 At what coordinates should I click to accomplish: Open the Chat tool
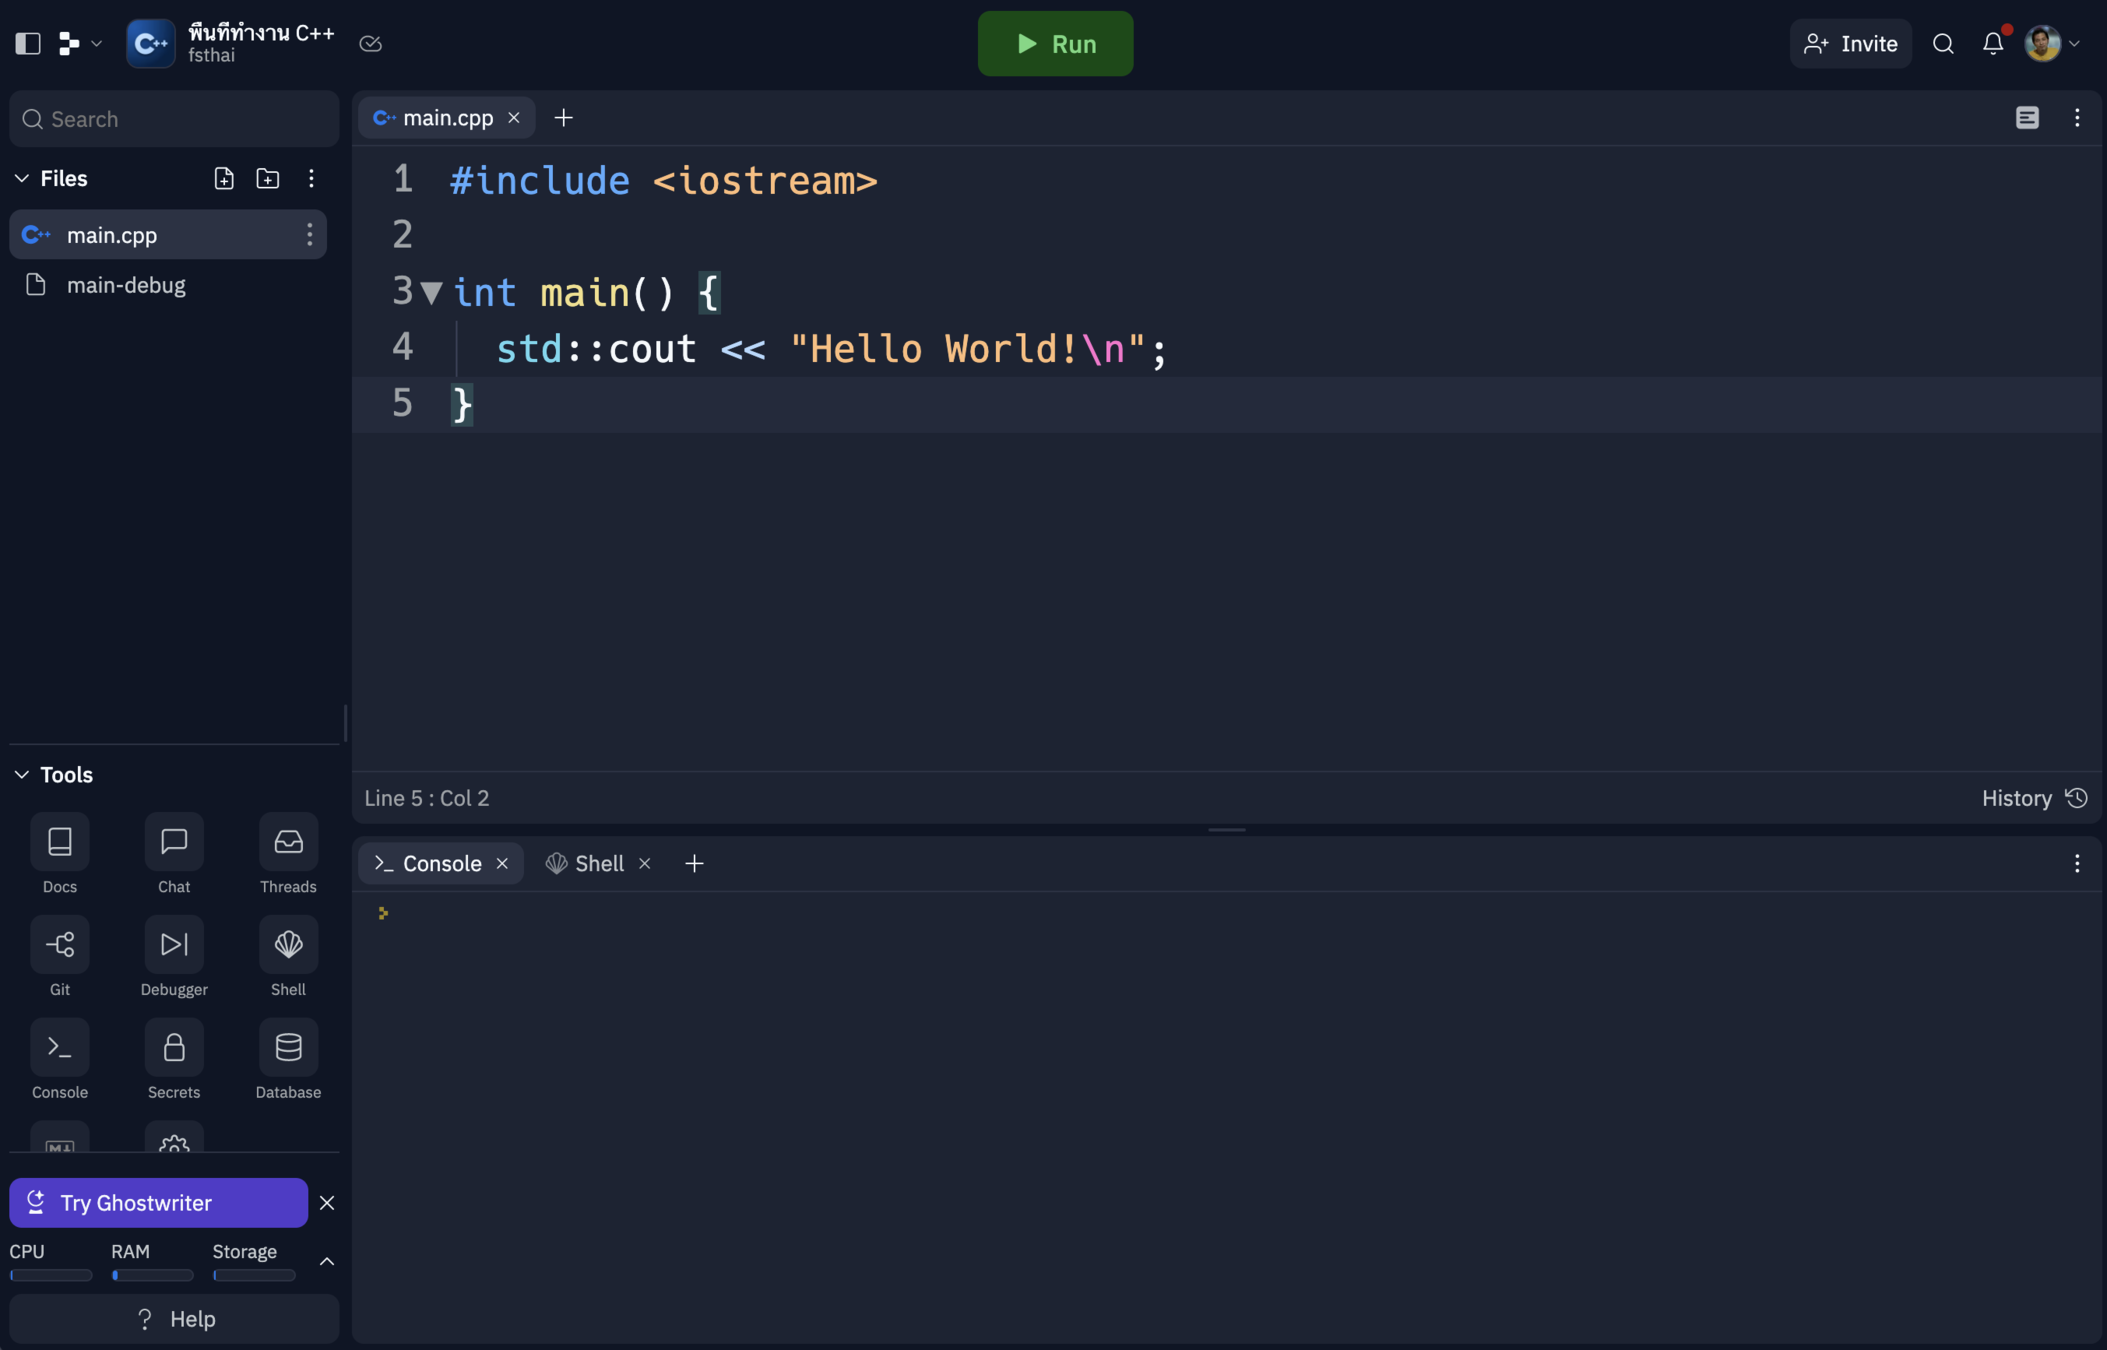pyautogui.click(x=174, y=842)
